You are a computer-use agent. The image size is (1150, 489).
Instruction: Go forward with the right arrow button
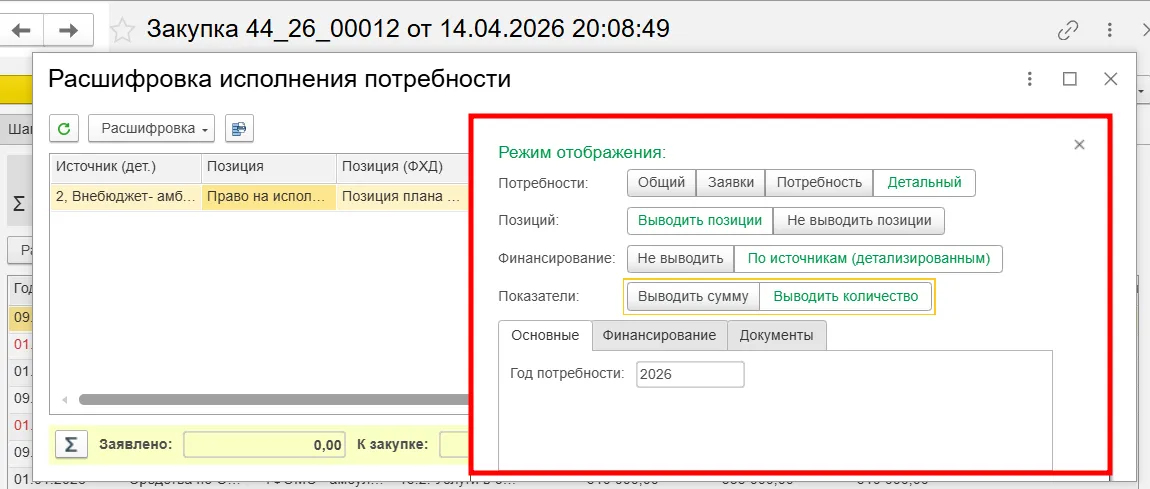pyautogui.click(x=68, y=30)
